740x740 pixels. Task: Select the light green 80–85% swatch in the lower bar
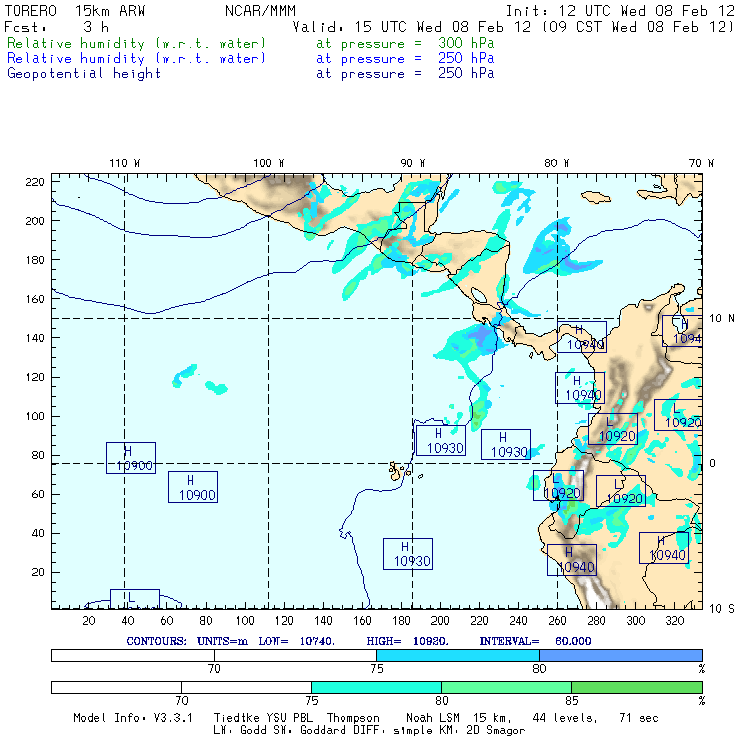click(506, 687)
